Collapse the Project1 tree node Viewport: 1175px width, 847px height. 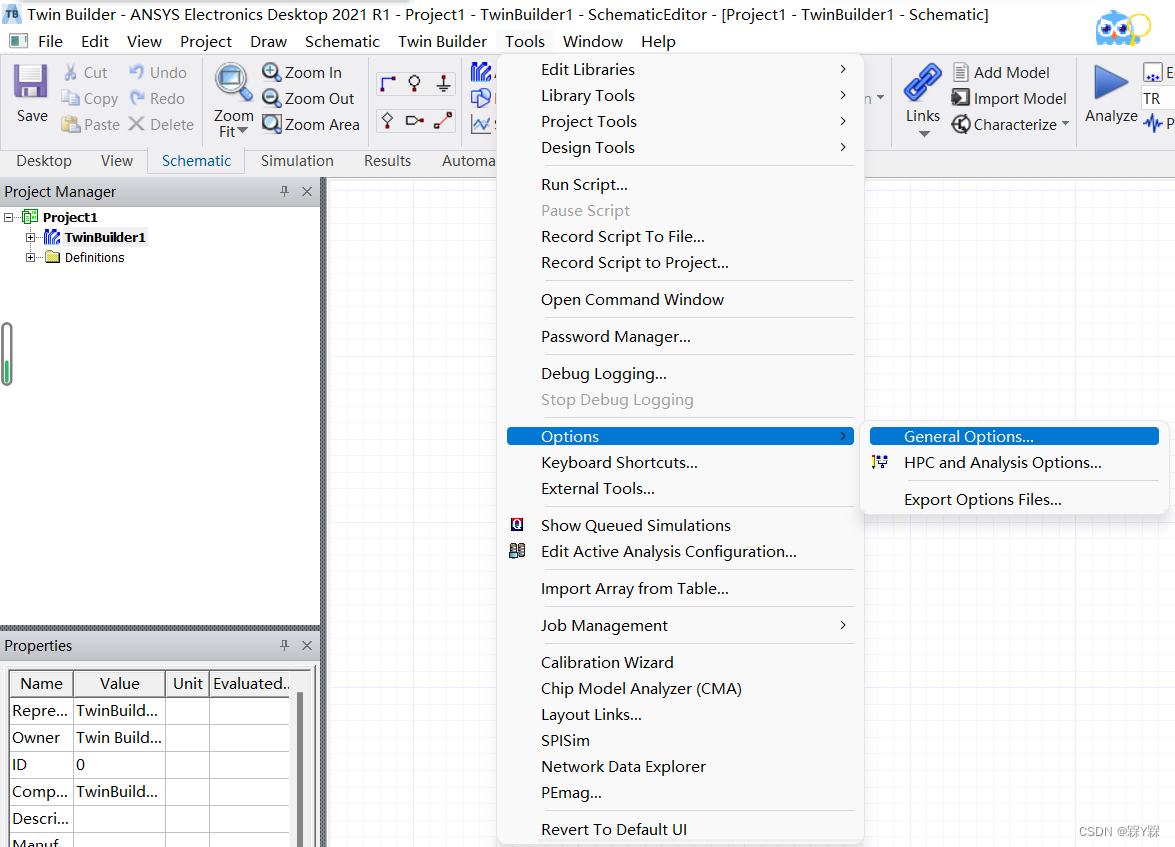pyautogui.click(x=9, y=217)
